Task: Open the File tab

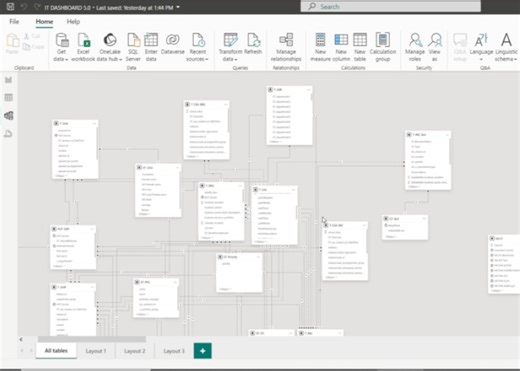Action: click(x=14, y=22)
